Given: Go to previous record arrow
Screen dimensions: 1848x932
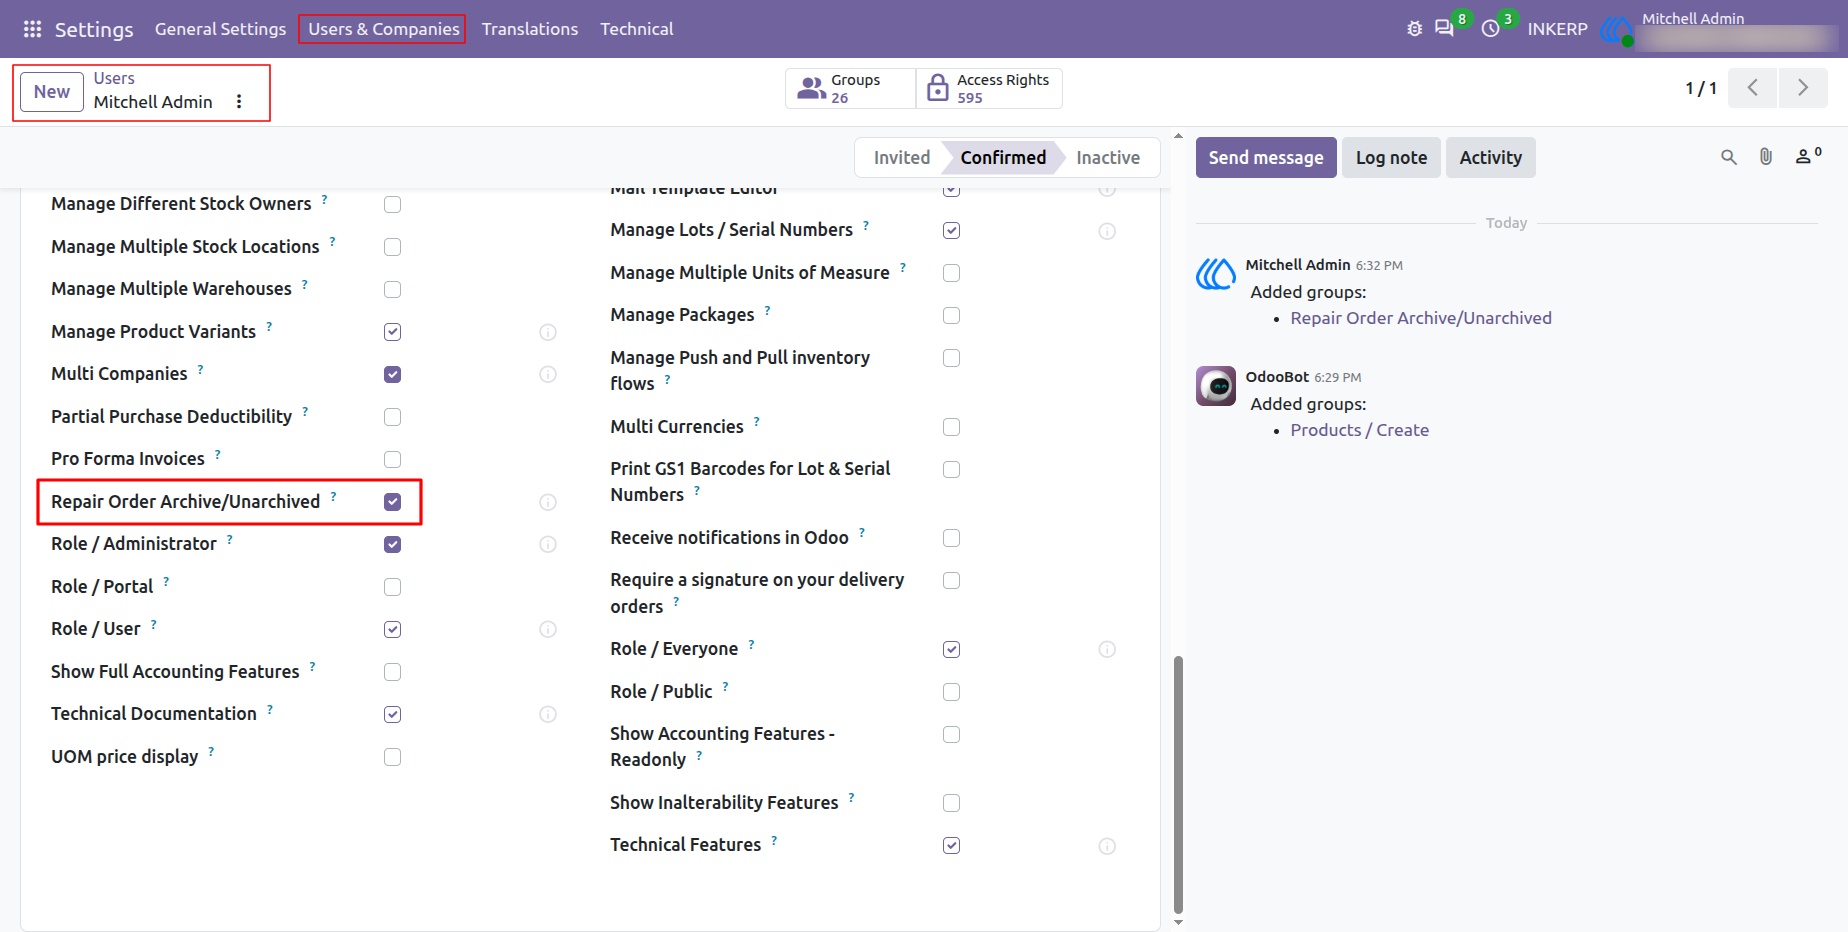Looking at the screenshot, I should (x=1753, y=88).
